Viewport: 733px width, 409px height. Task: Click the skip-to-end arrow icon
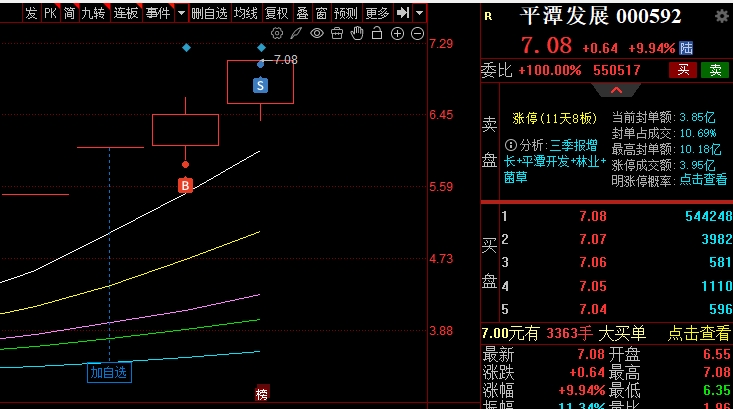tap(402, 13)
